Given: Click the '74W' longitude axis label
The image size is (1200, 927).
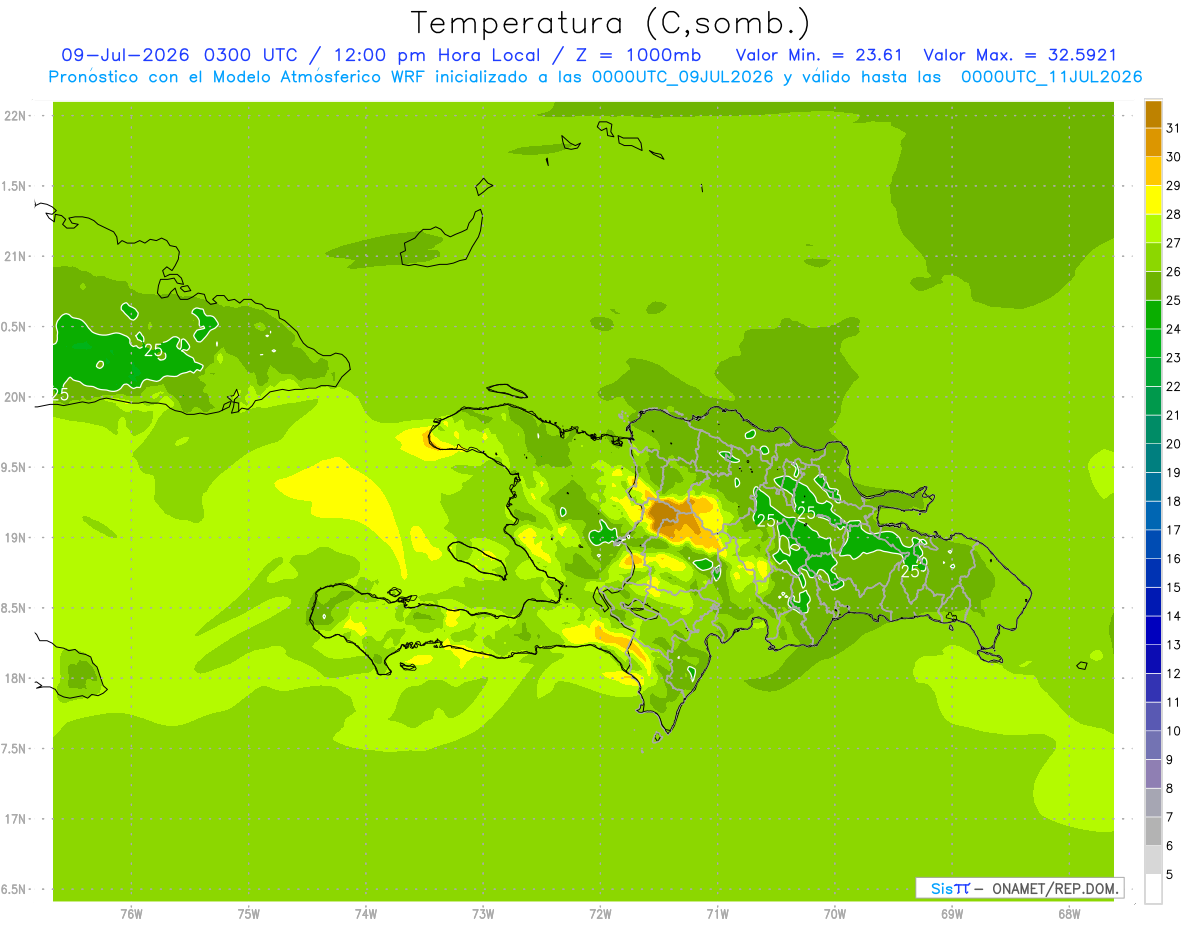Looking at the screenshot, I should click(x=366, y=914).
